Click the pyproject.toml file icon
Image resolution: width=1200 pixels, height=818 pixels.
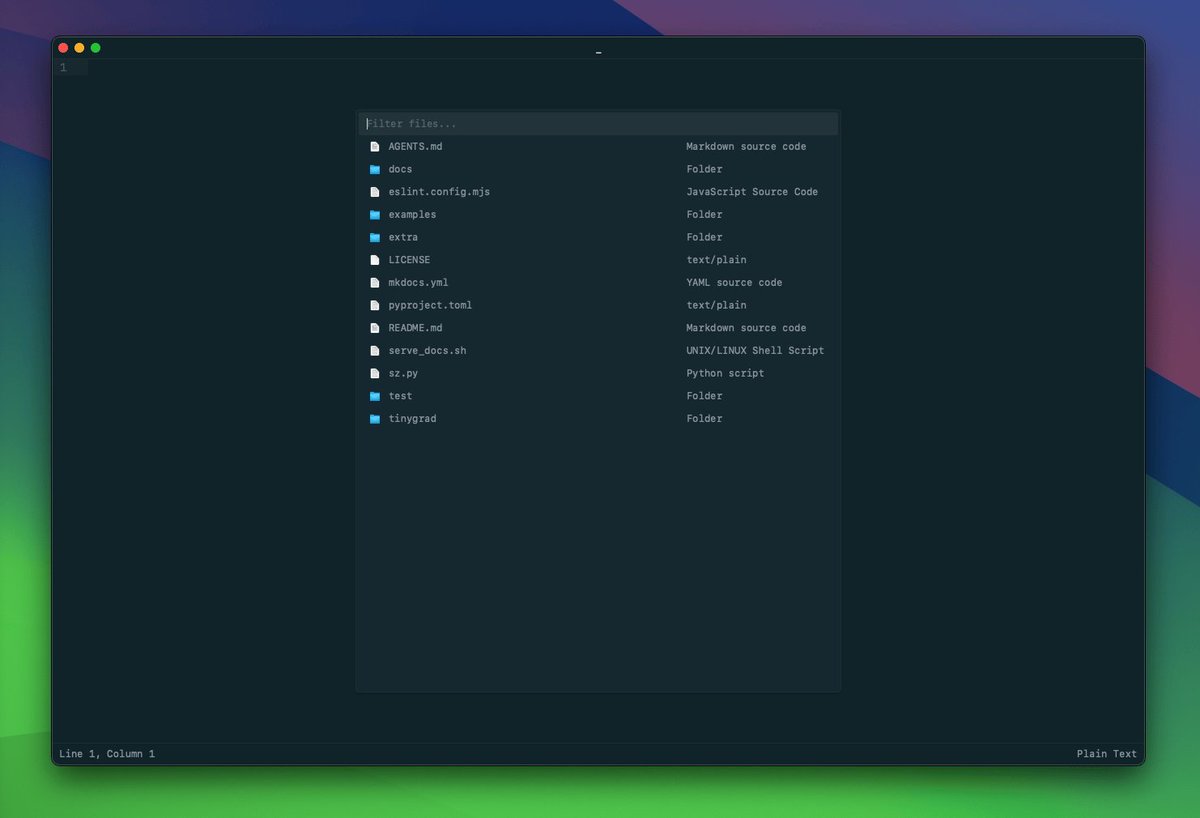[x=375, y=306]
